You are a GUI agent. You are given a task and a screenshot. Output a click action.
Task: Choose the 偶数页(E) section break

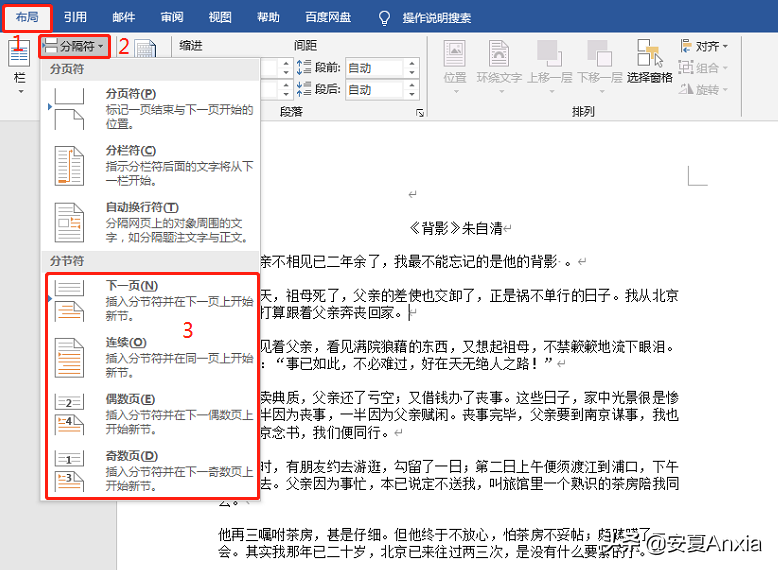[x=151, y=414]
